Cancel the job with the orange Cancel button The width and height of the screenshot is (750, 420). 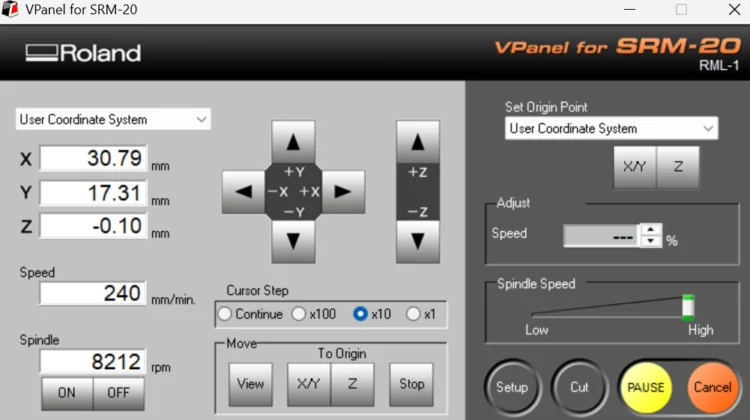(713, 387)
